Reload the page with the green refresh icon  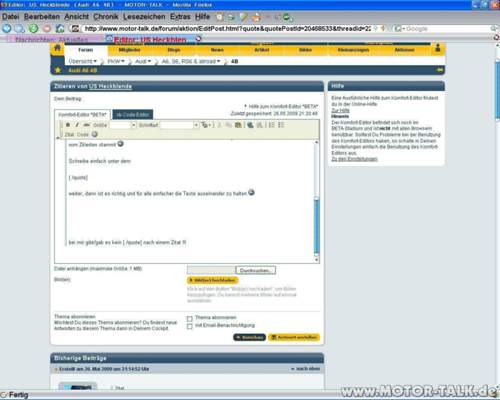click(33, 29)
